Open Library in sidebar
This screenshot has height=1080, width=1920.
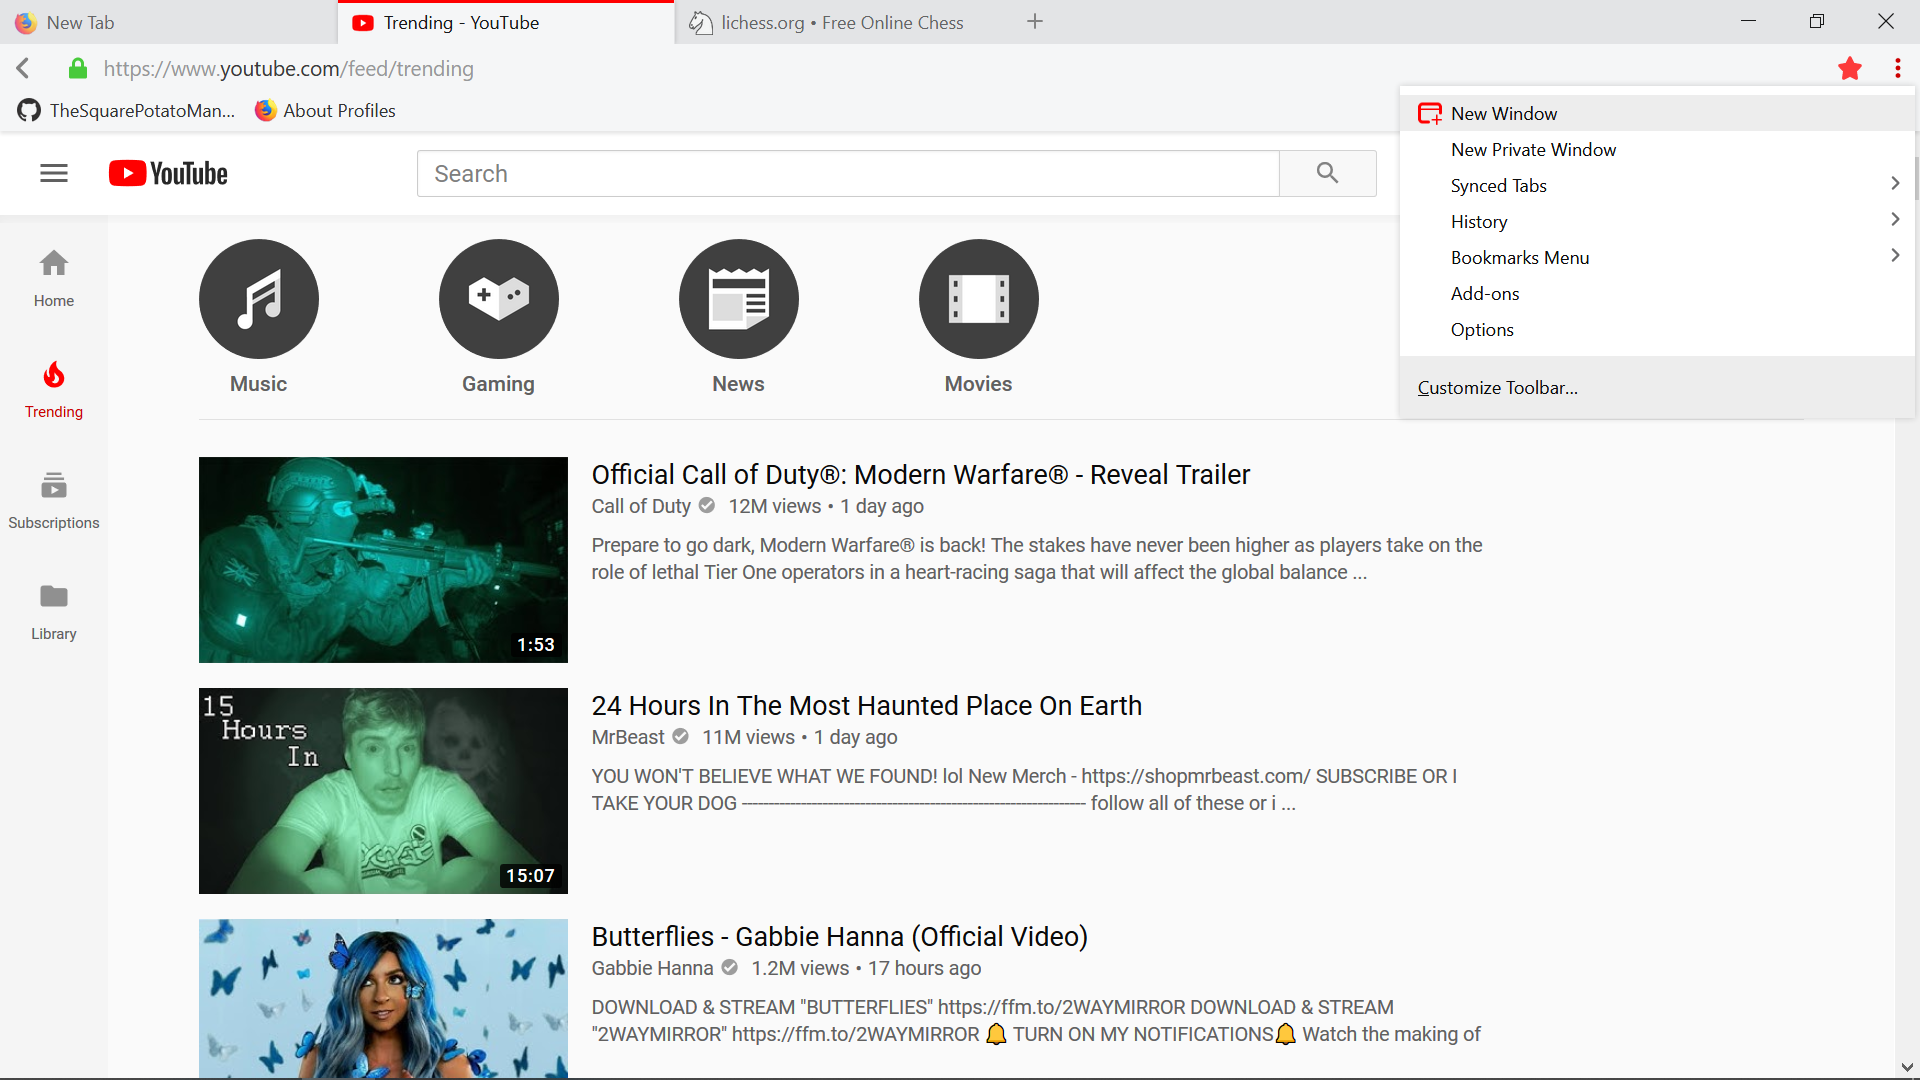(x=54, y=611)
